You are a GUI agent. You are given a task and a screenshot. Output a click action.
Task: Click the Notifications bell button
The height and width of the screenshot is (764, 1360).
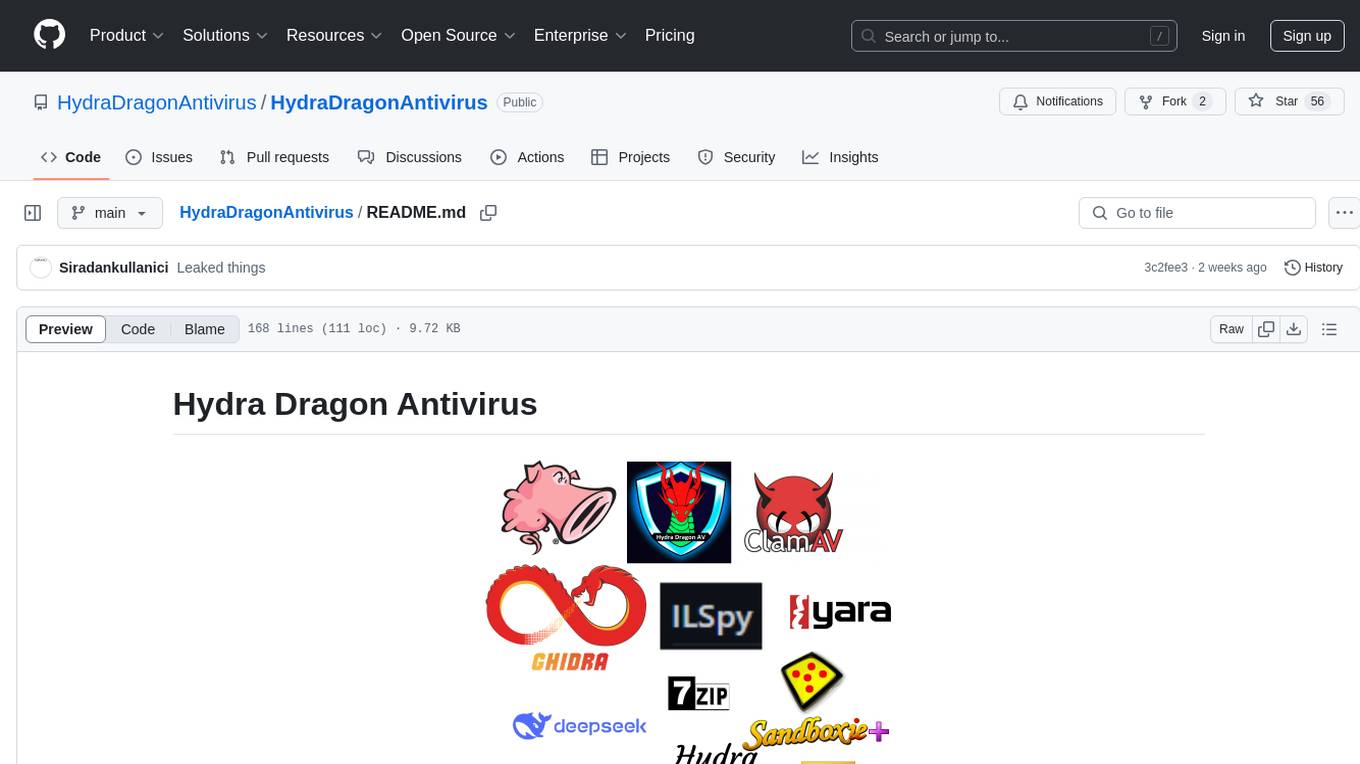(1058, 102)
